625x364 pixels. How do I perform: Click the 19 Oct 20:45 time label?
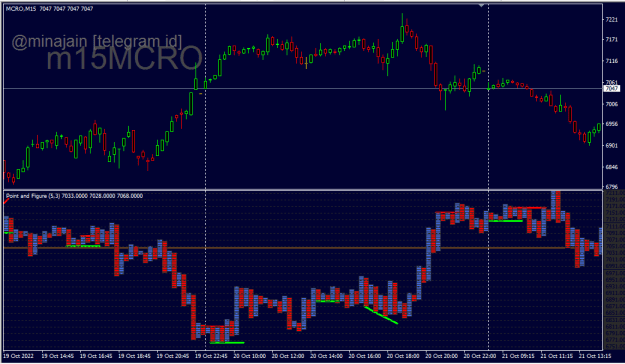point(173,356)
